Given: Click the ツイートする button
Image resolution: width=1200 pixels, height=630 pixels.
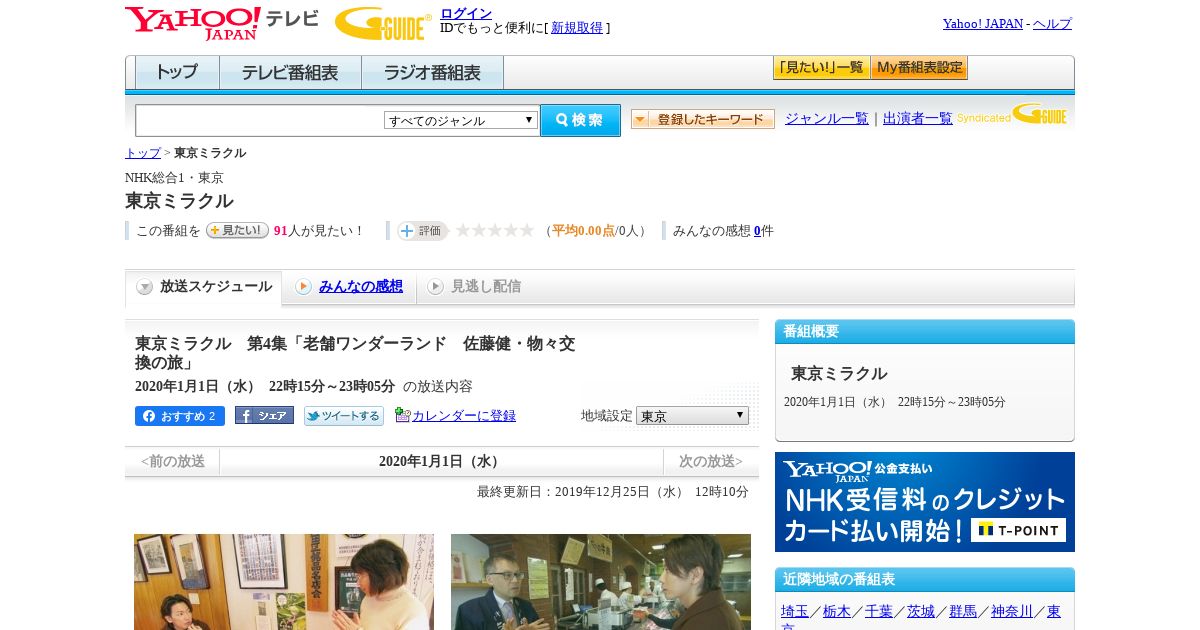Looking at the screenshot, I should (344, 416).
